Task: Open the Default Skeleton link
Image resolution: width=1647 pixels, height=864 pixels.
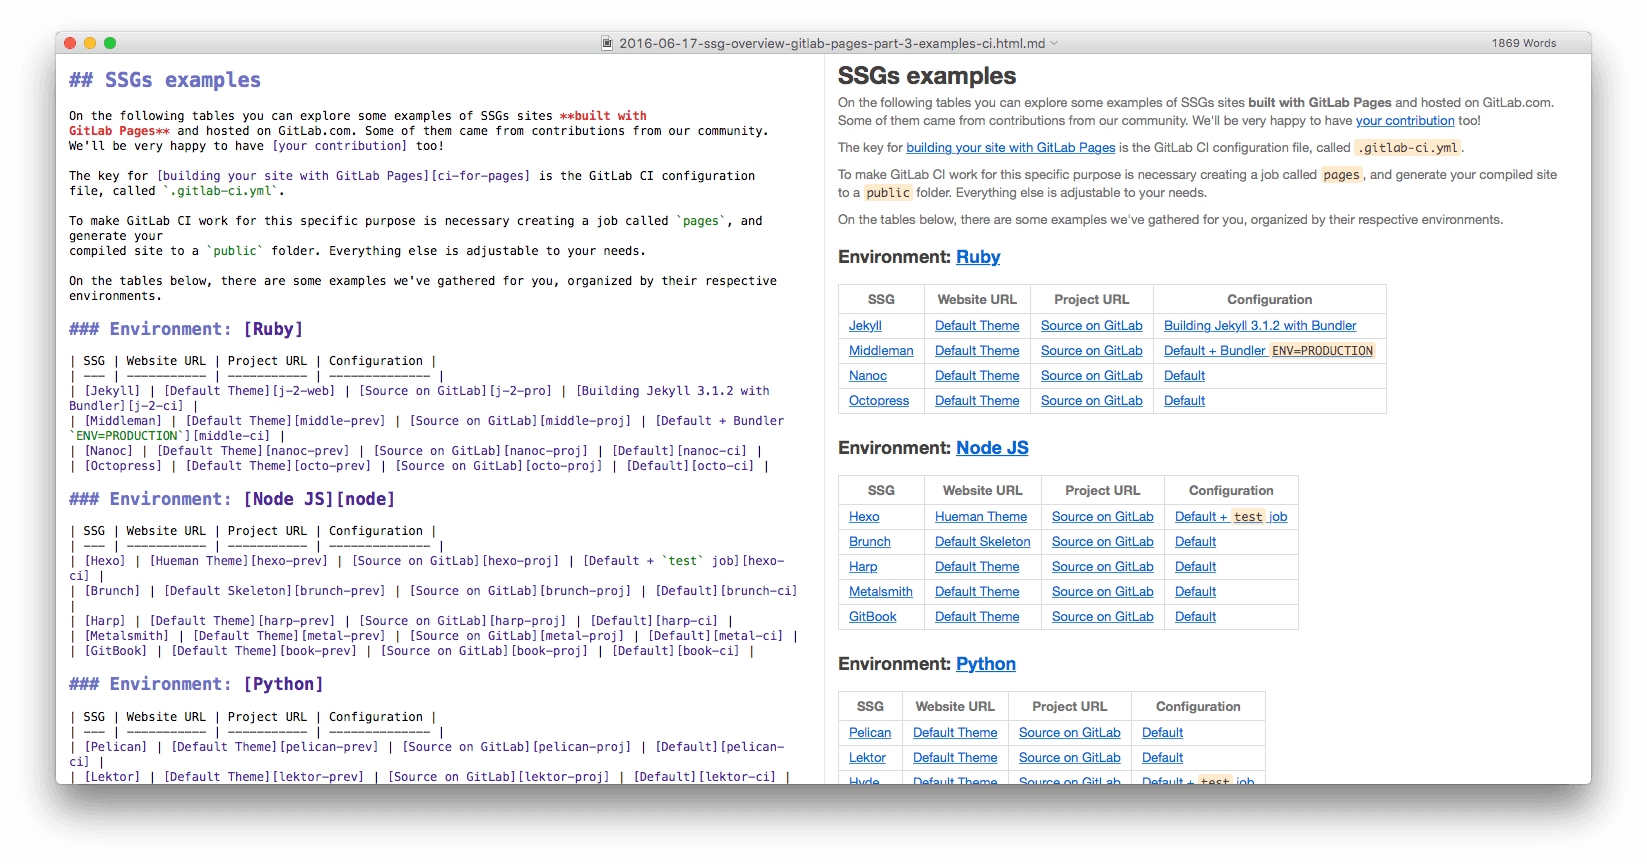Action: pyautogui.click(x=982, y=541)
